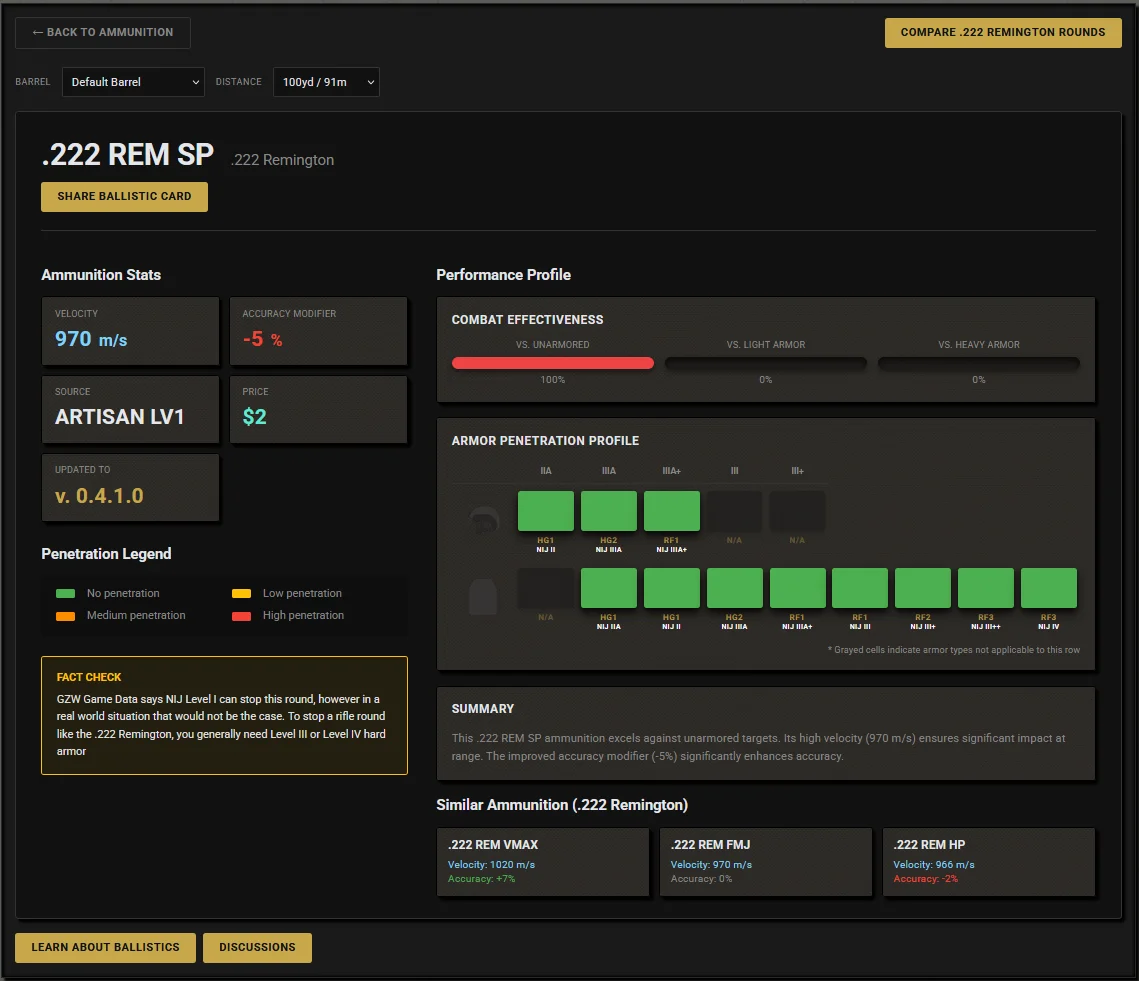Click vest row HG1 NIJ IIA cell
The width and height of the screenshot is (1139, 981).
pyautogui.click(x=609, y=588)
